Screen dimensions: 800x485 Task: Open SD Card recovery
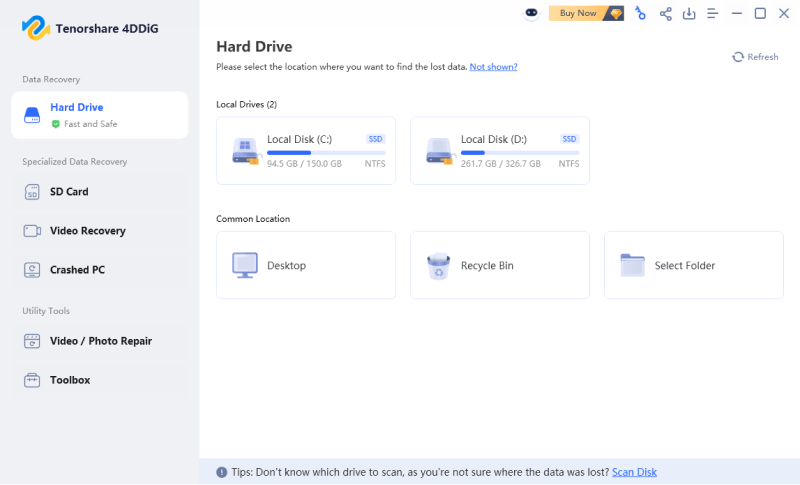tap(99, 192)
